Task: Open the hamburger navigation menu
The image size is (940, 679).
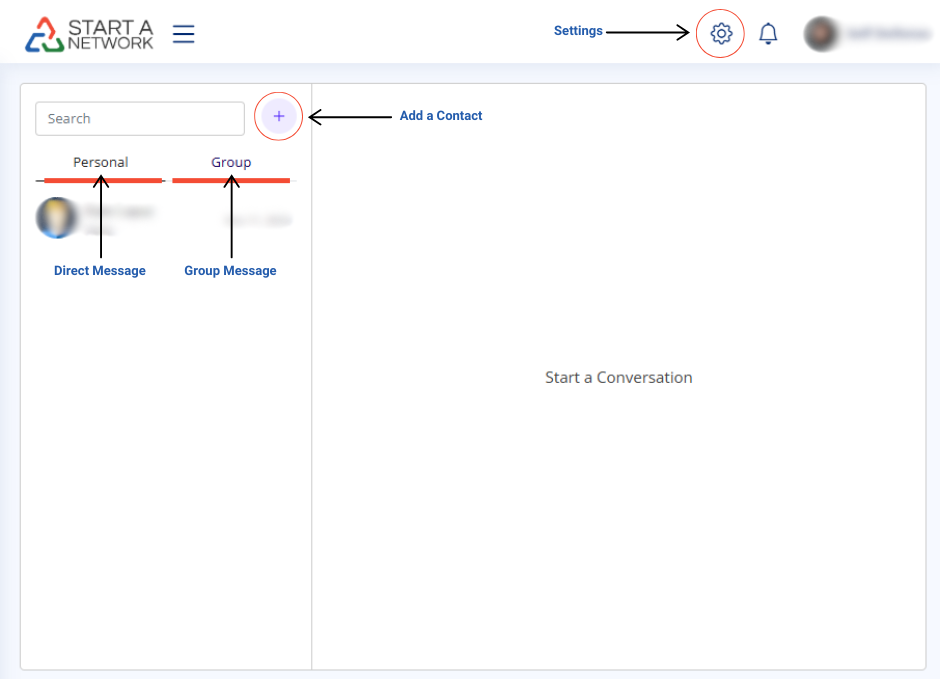Action: [183, 34]
